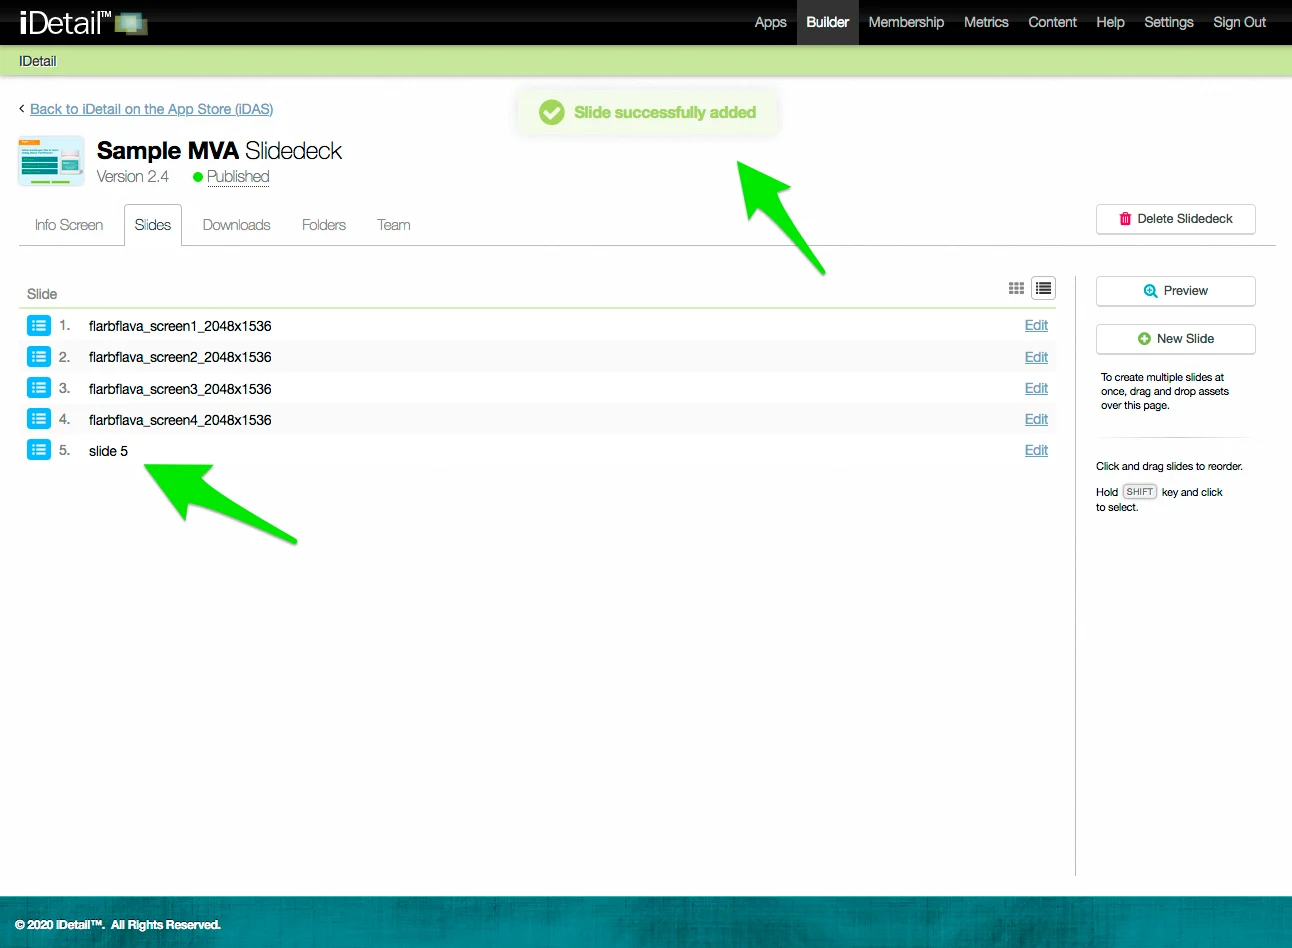Viewport: 1292px width, 948px height.
Task: Click the iDetail logo in the header
Action: pos(83,22)
